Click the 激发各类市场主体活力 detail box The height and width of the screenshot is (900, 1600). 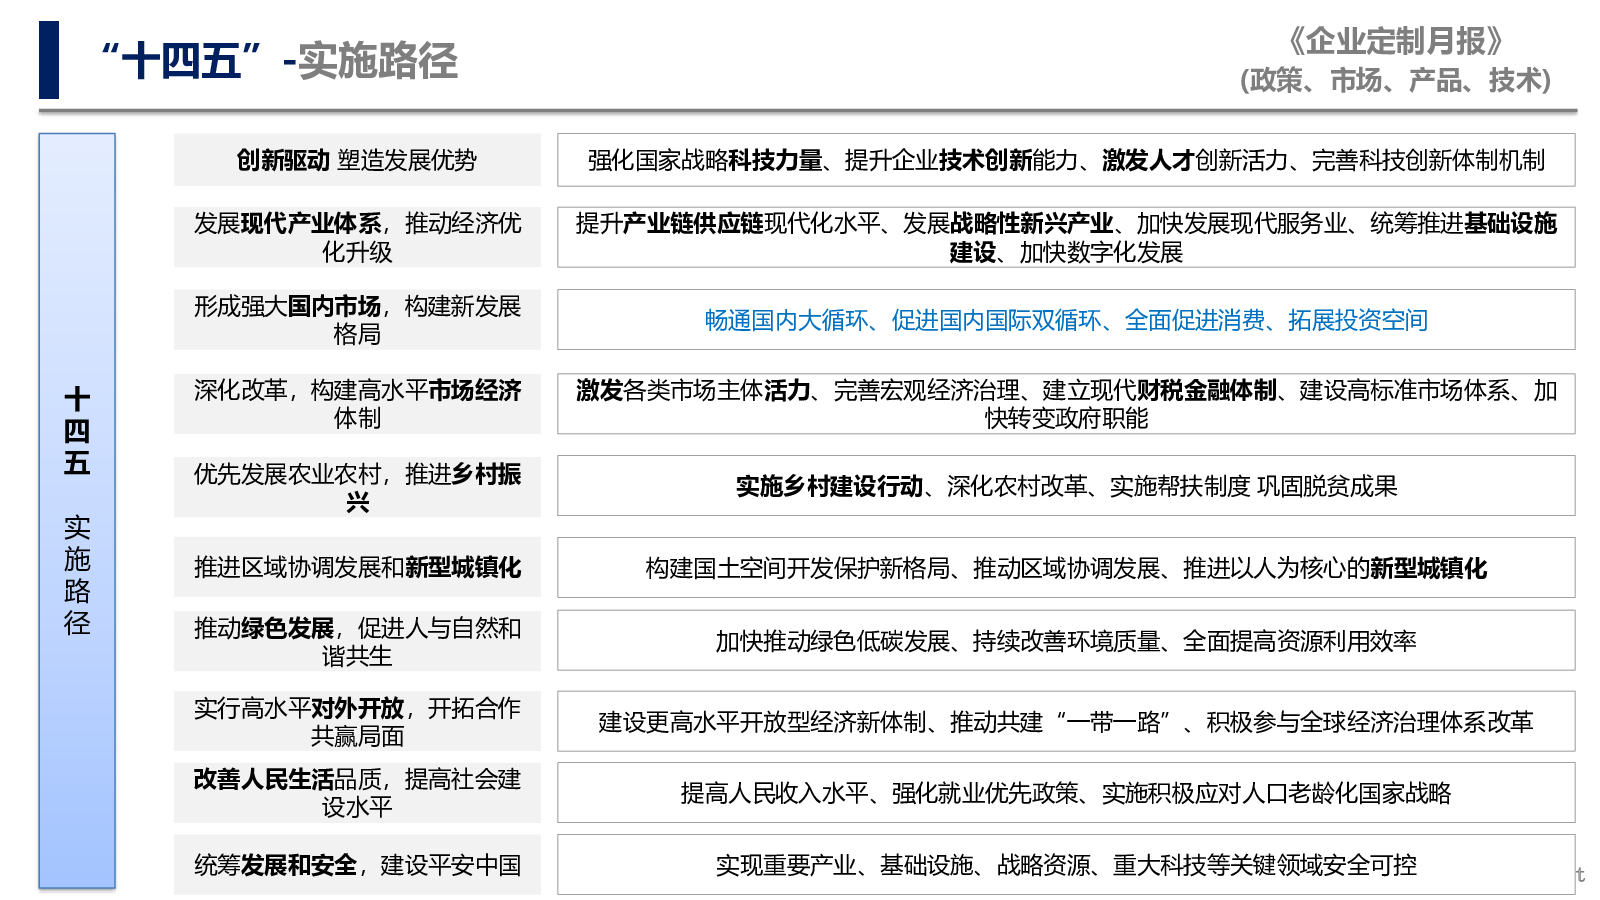click(1066, 404)
